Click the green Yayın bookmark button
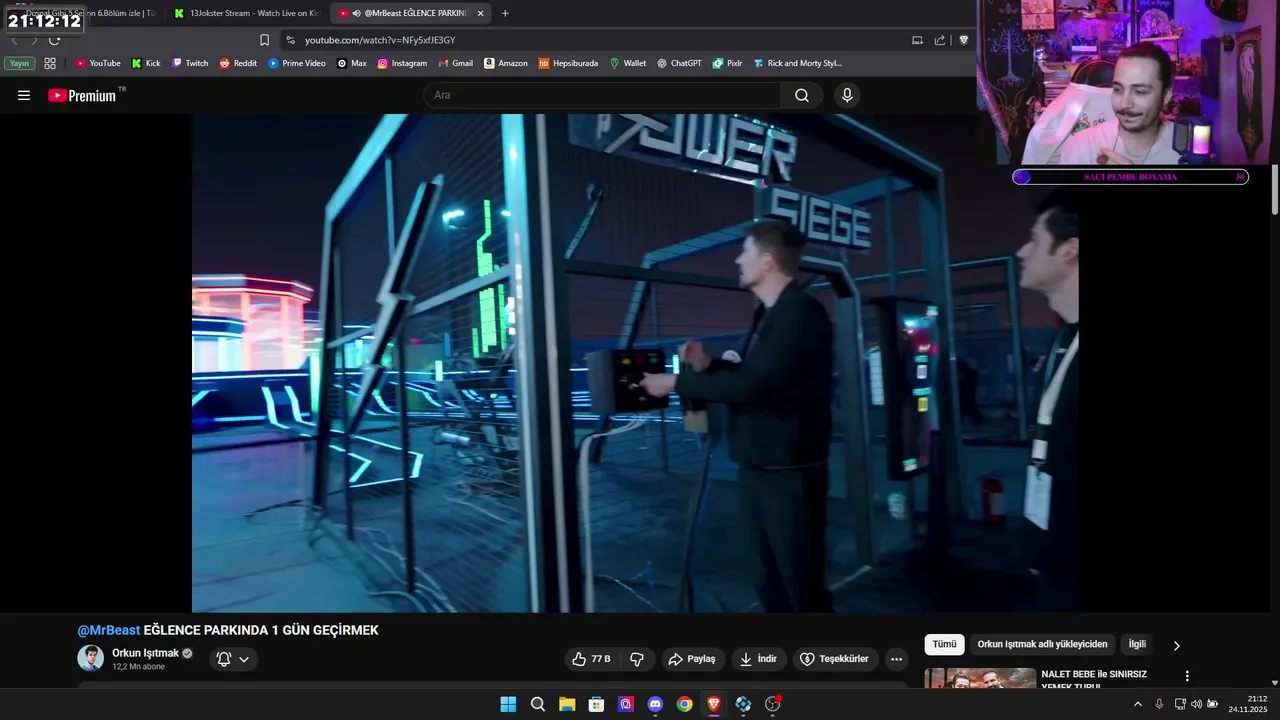 click(x=19, y=63)
